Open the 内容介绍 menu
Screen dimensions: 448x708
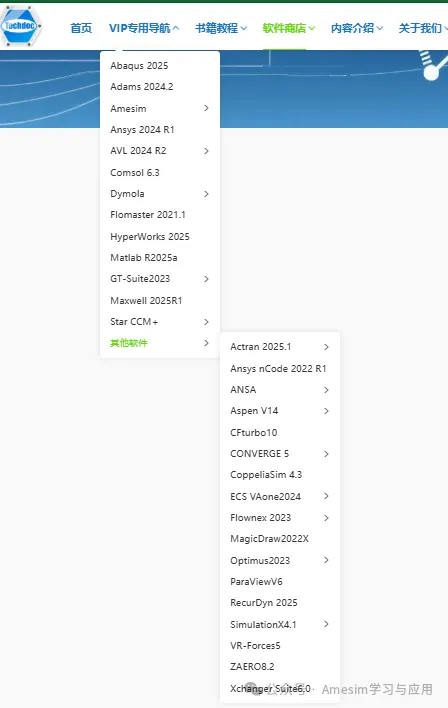pyautogui.click(x=357, y=28)
